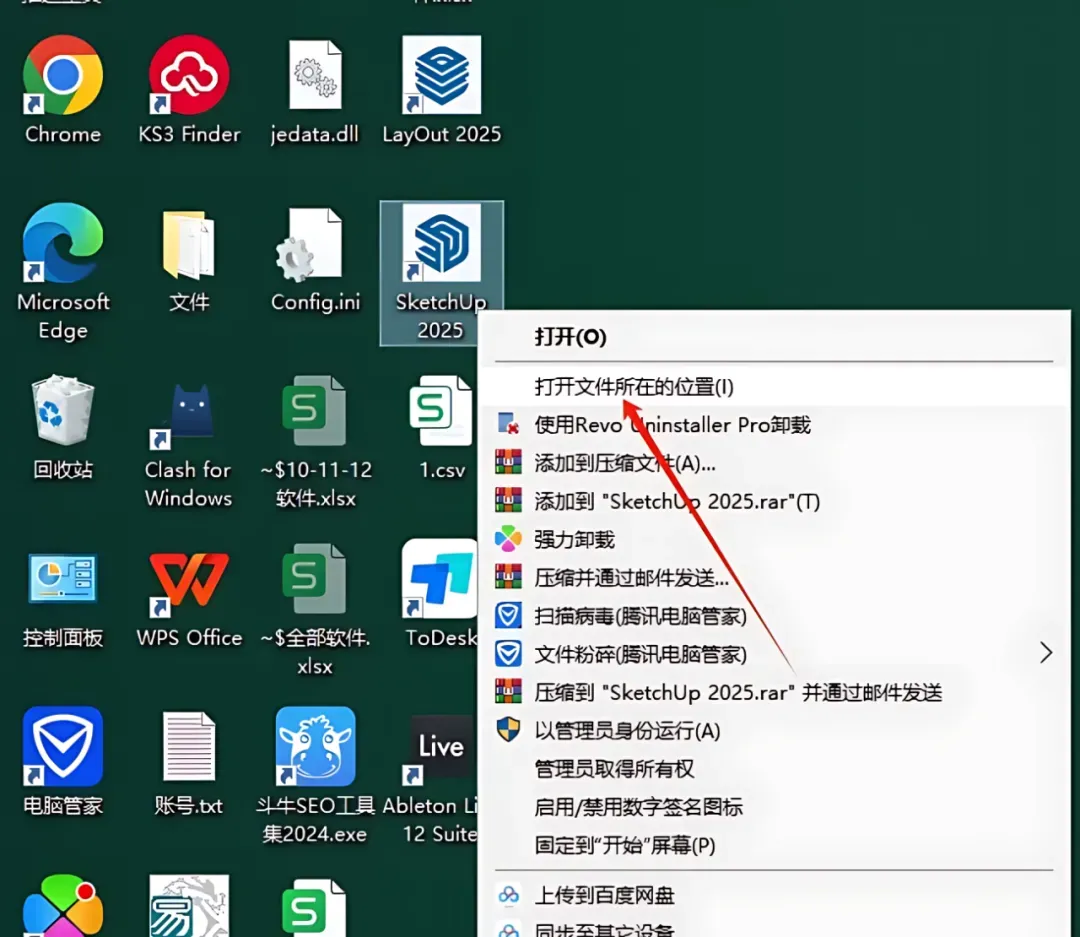Choose 文件粉碎(腾讯电脑管家) entry
The height and width of the screenshot is (937, 1080).
(774, 654)
